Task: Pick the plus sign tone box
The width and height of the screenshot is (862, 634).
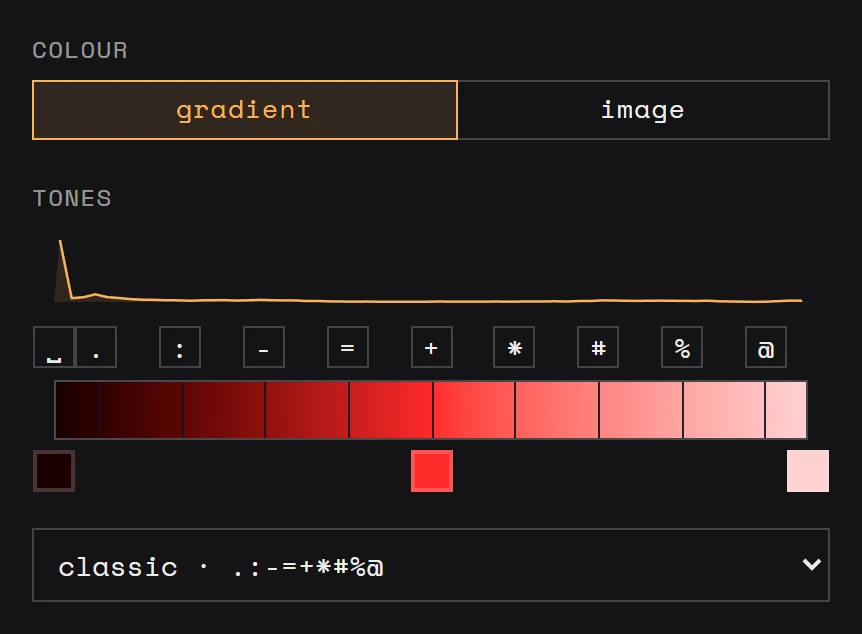Action: [432, 347]
